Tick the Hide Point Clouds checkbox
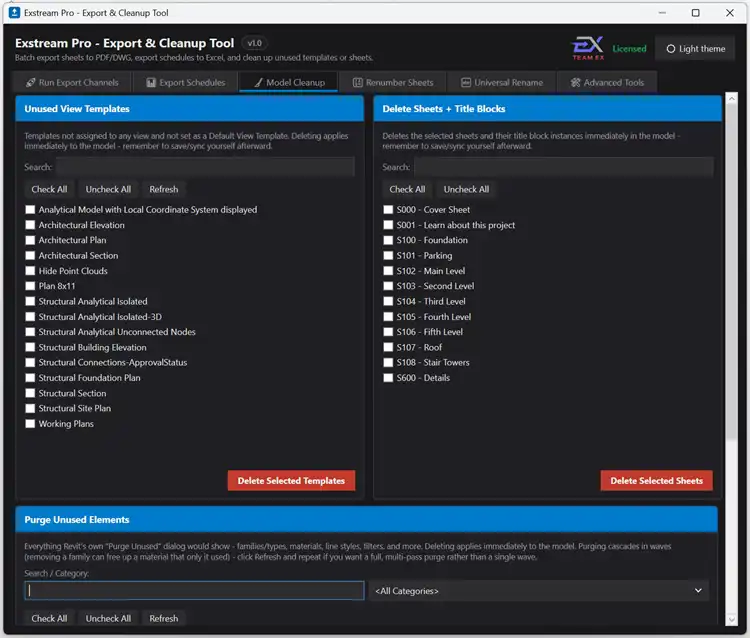This screenshot has width=750, height=638. click(x=30, y=271)
